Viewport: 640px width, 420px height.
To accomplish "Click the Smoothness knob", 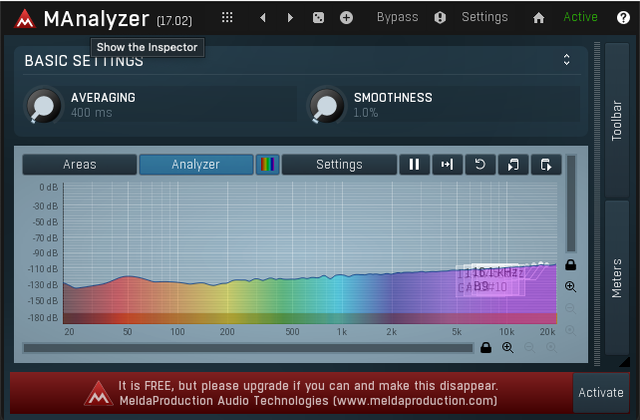I will coord(326,106).
